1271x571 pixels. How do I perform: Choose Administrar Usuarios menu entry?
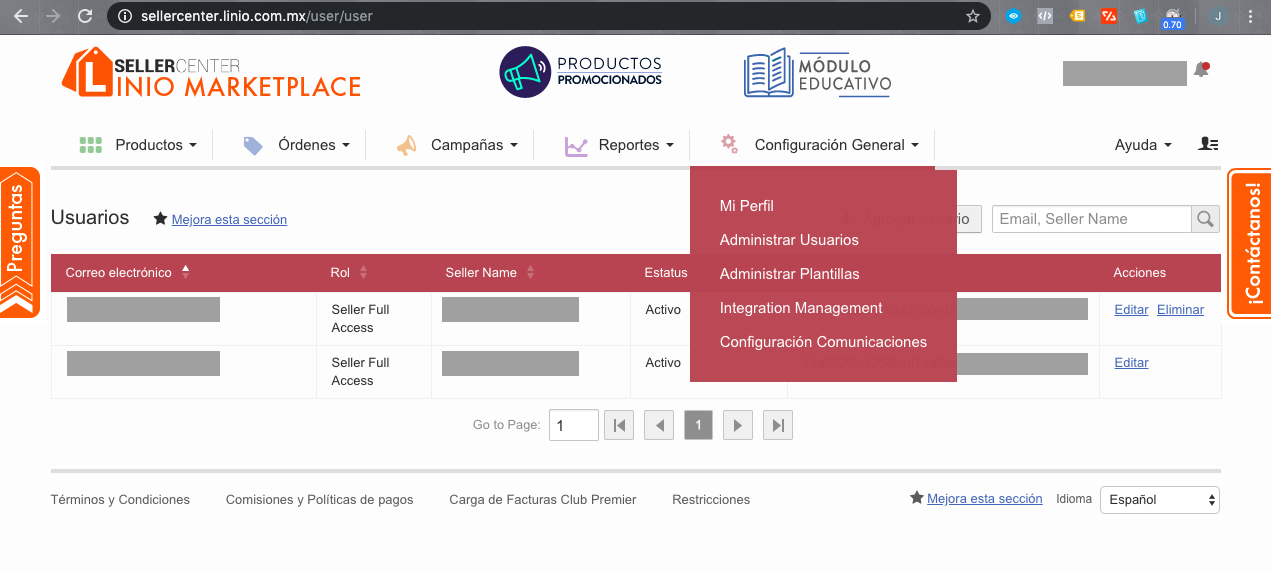click(789, 240)
